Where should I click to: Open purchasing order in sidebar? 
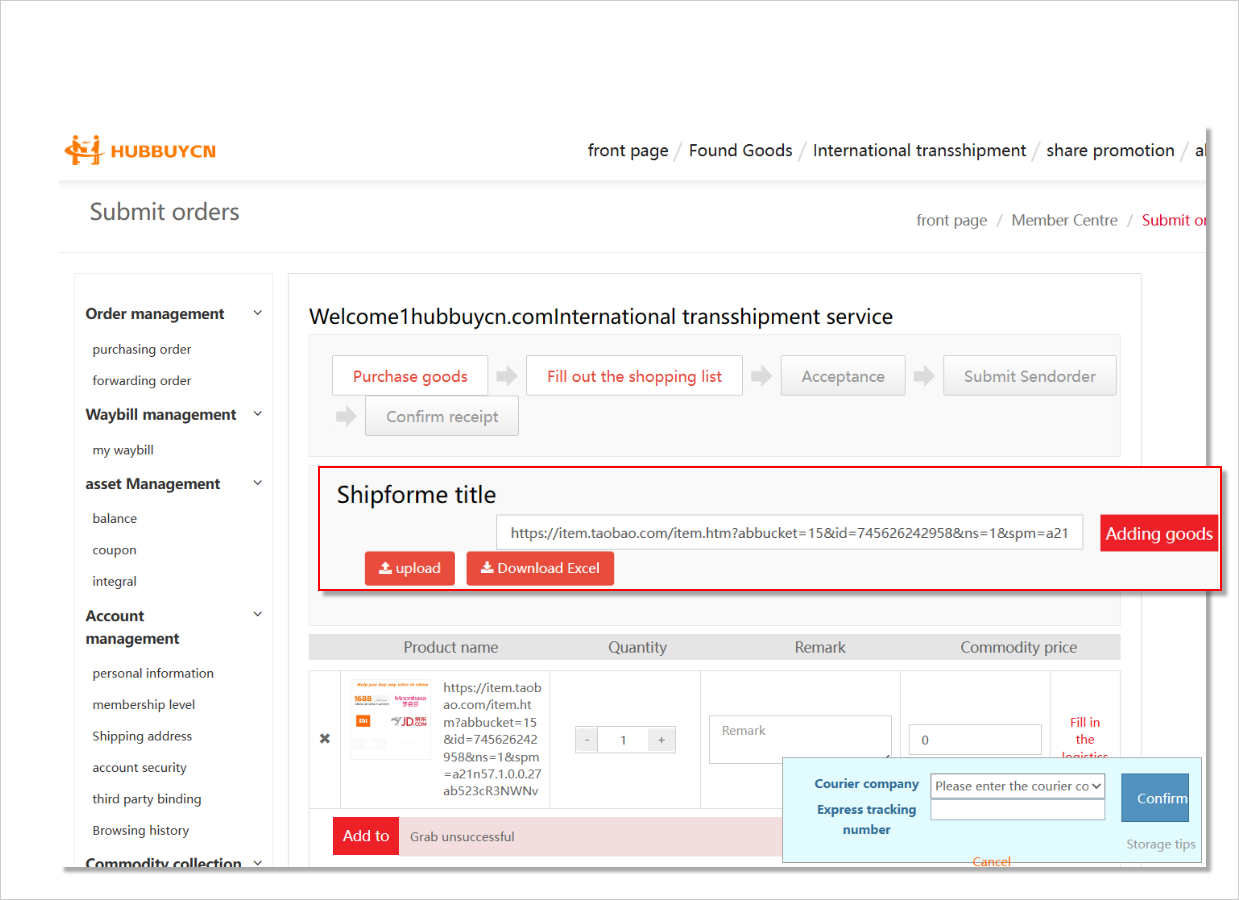point(142,349)
